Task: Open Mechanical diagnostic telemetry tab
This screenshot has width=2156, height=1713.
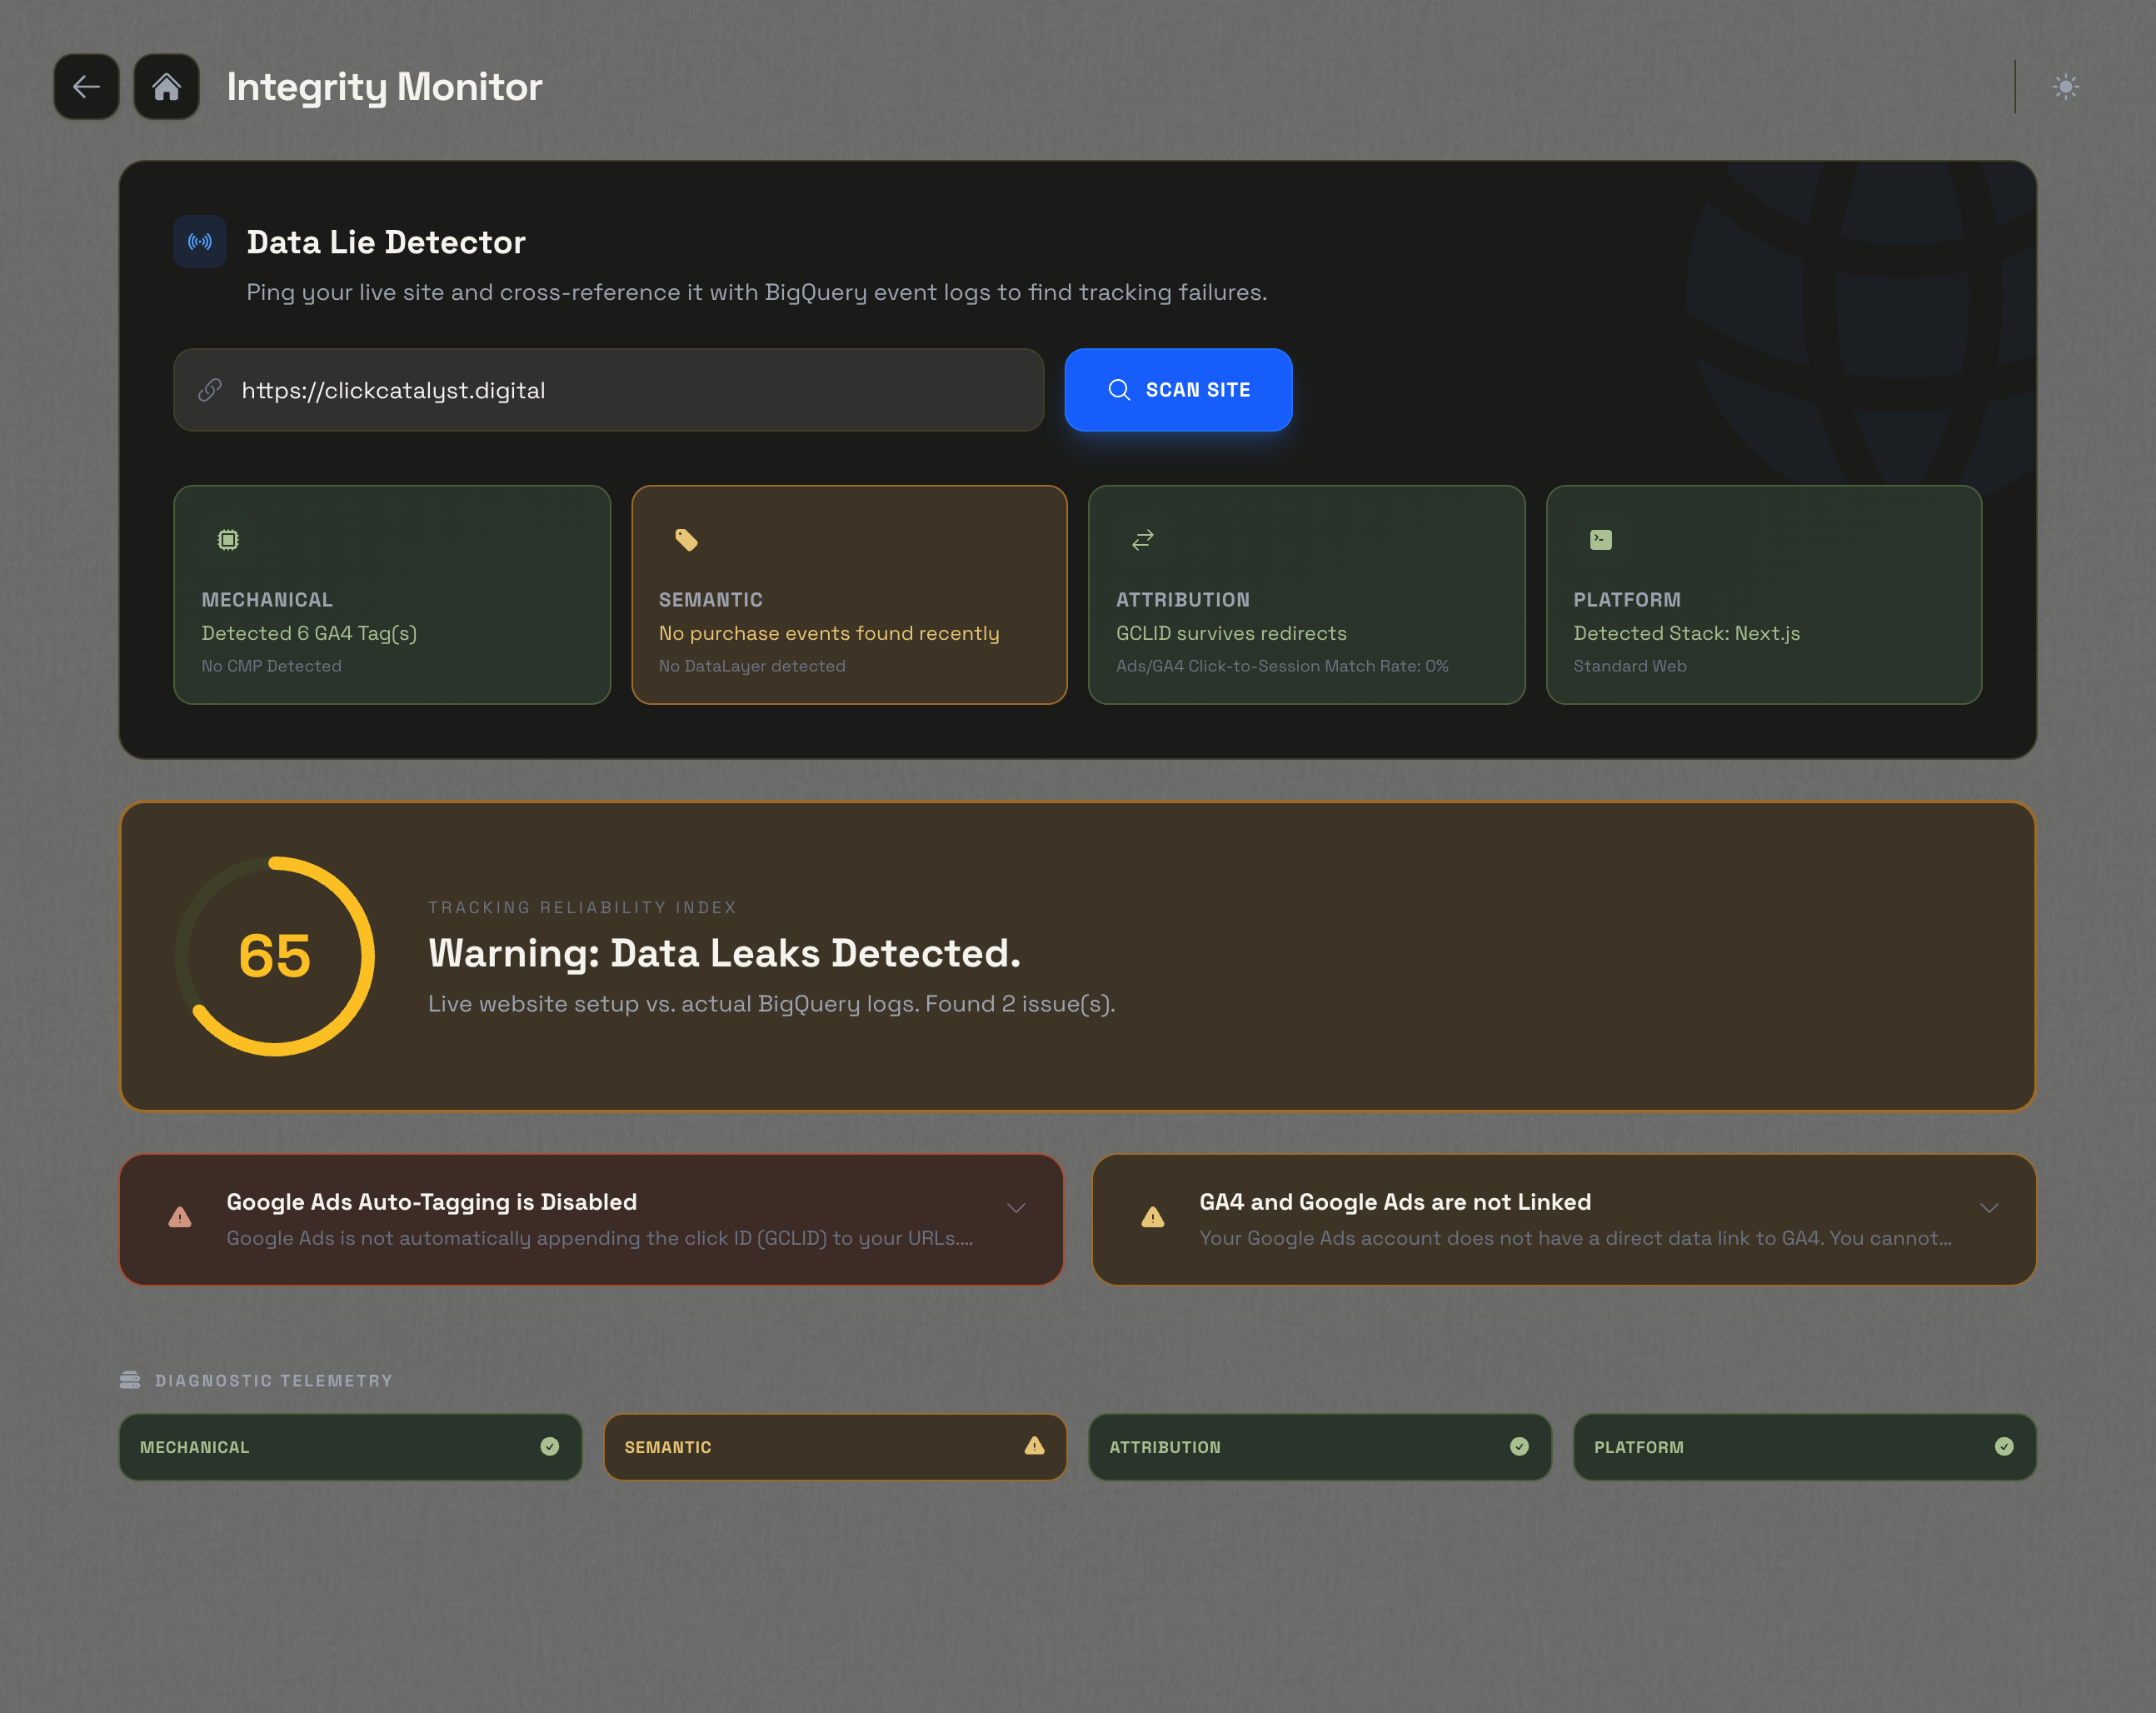Action: tap(350, 1447)
